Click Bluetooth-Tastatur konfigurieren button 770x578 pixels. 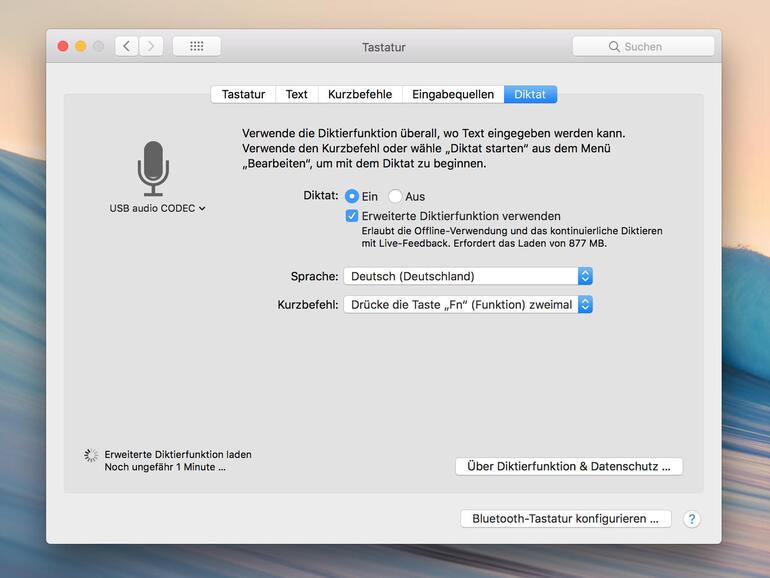[x=566, y=519]
